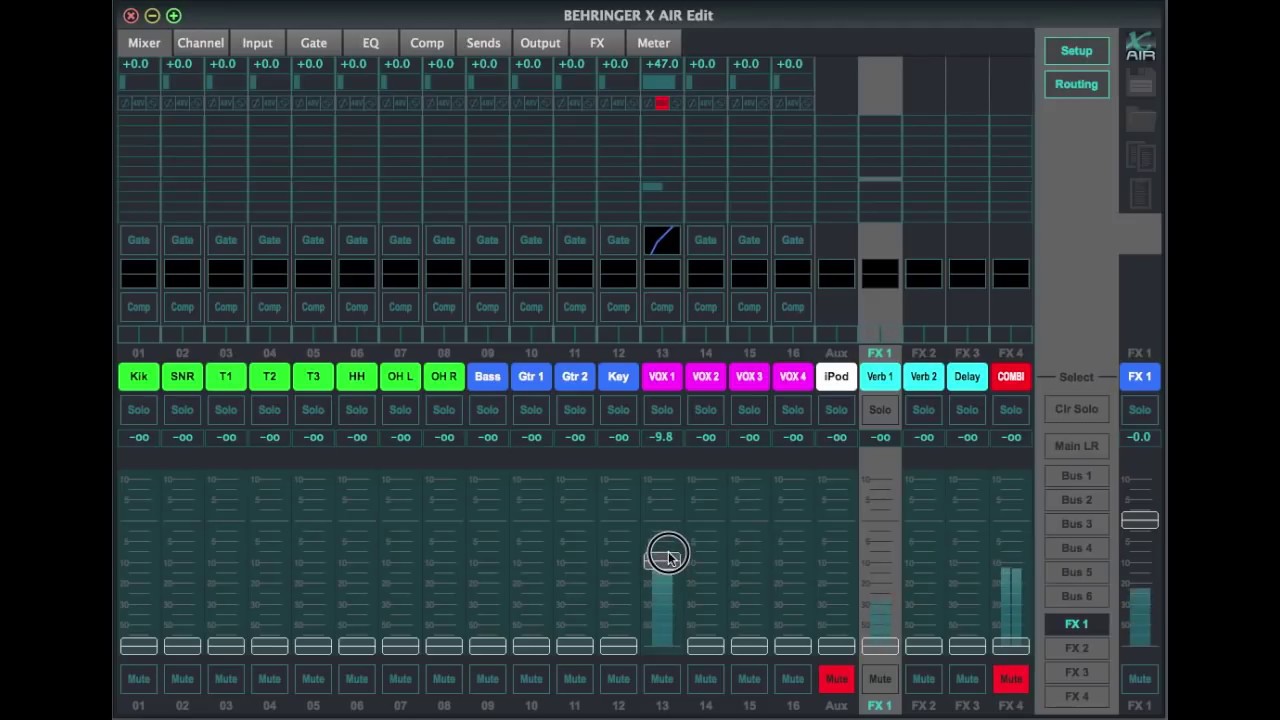The image size is (1280, 720).
Task: Click the channel 01 fader handle
Action: [139, 646]
